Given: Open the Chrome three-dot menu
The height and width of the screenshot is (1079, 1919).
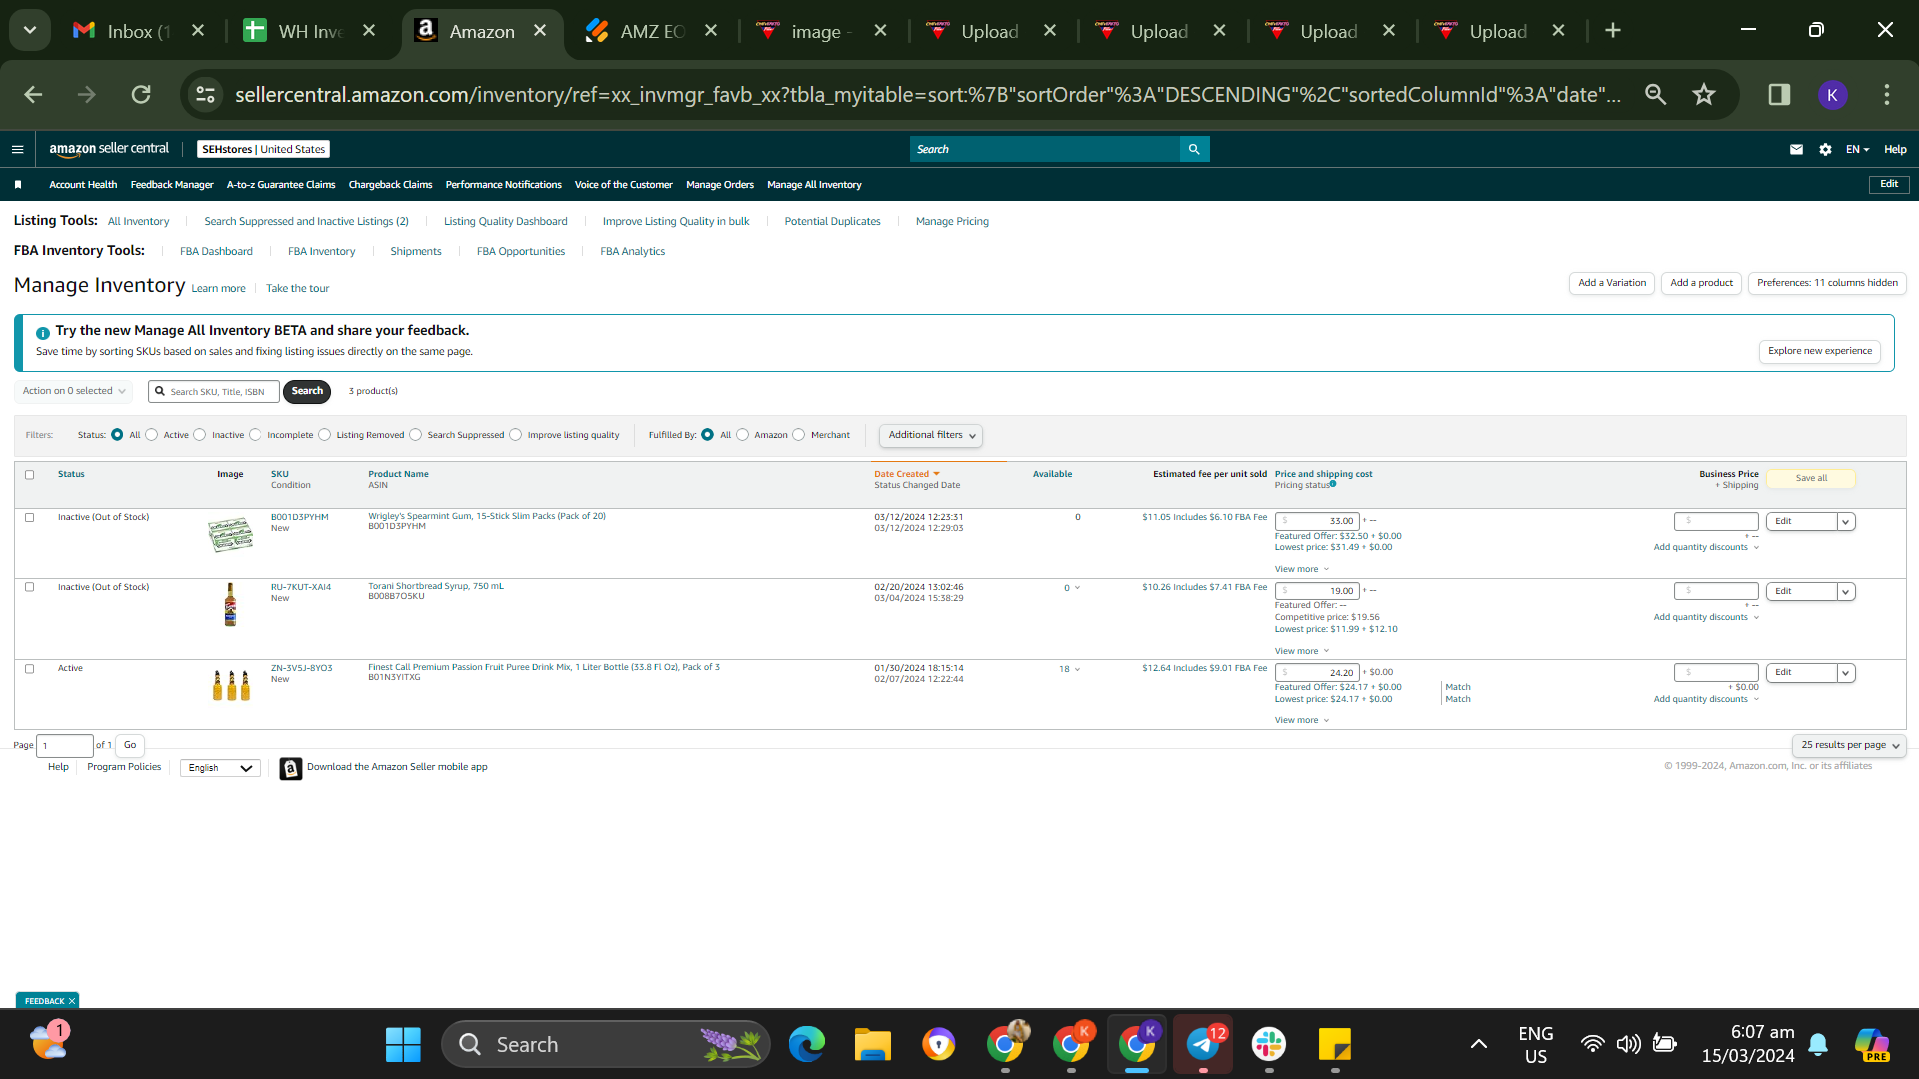Looking at the screenshot, I should pyautogui.click(x=1887, y=95).
